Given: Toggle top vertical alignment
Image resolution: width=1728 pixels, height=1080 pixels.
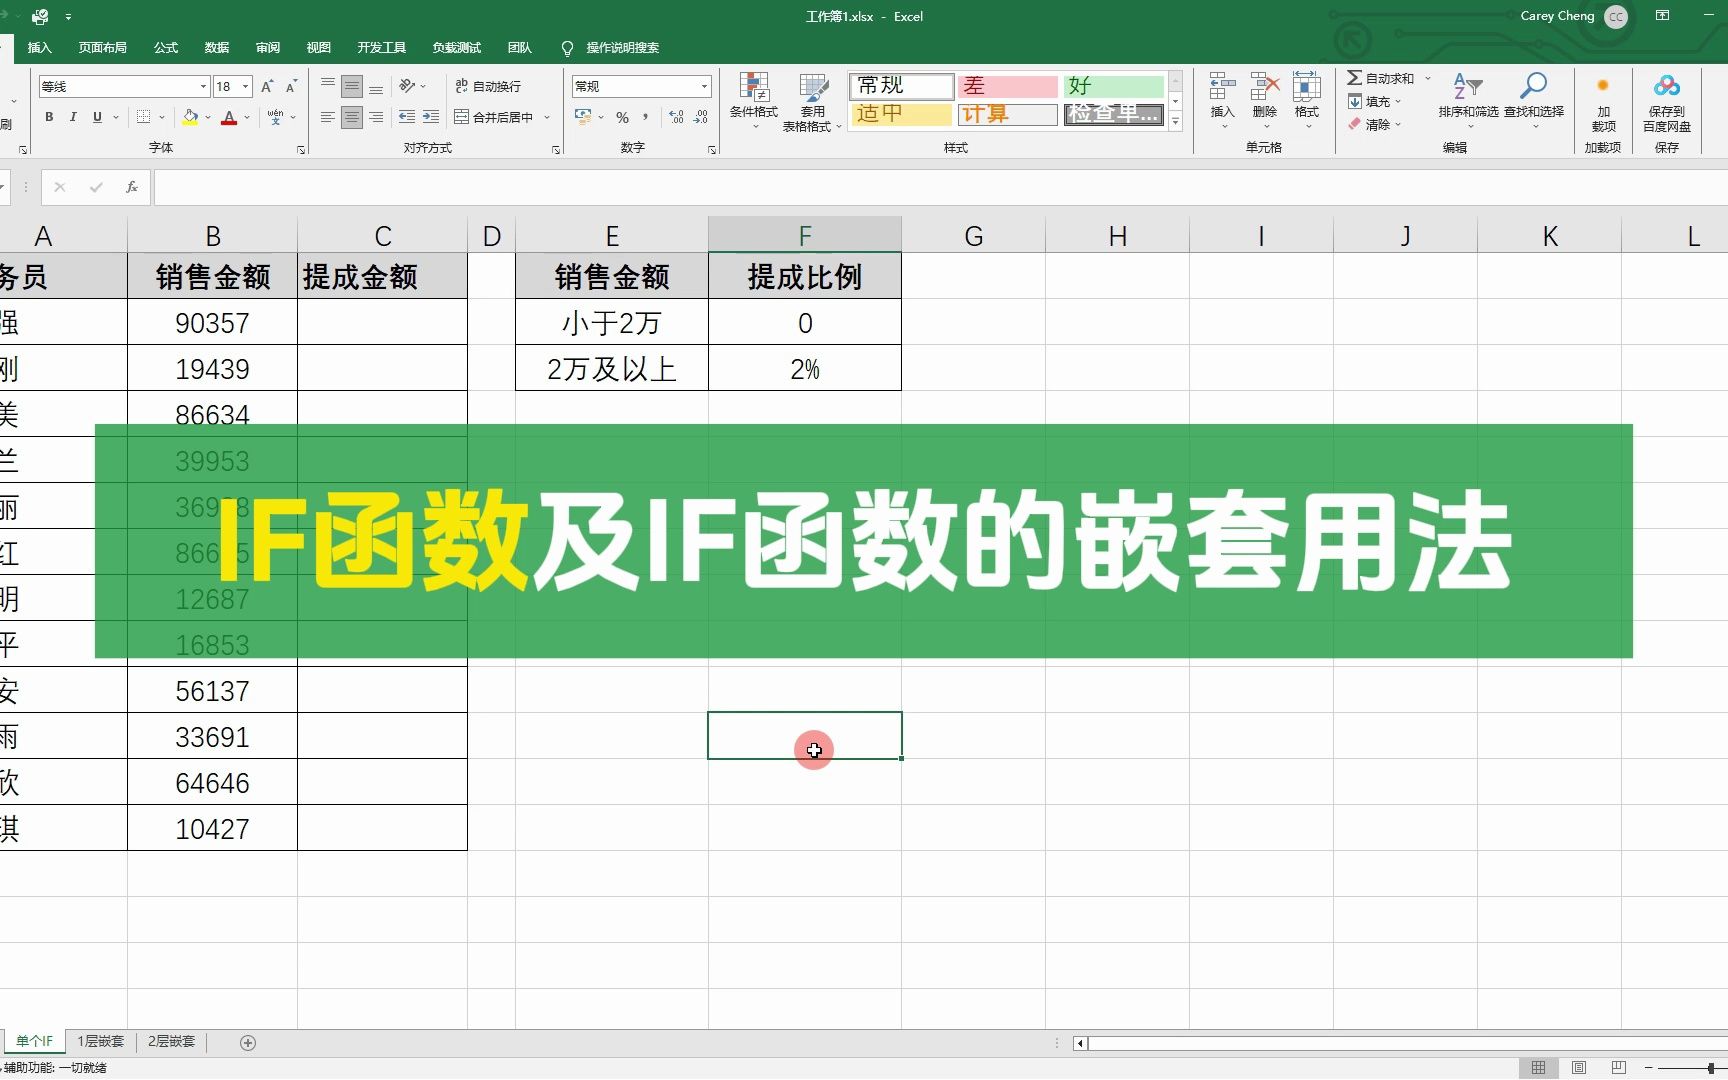Looking at the screenshot, I should [x=328, y=86].
